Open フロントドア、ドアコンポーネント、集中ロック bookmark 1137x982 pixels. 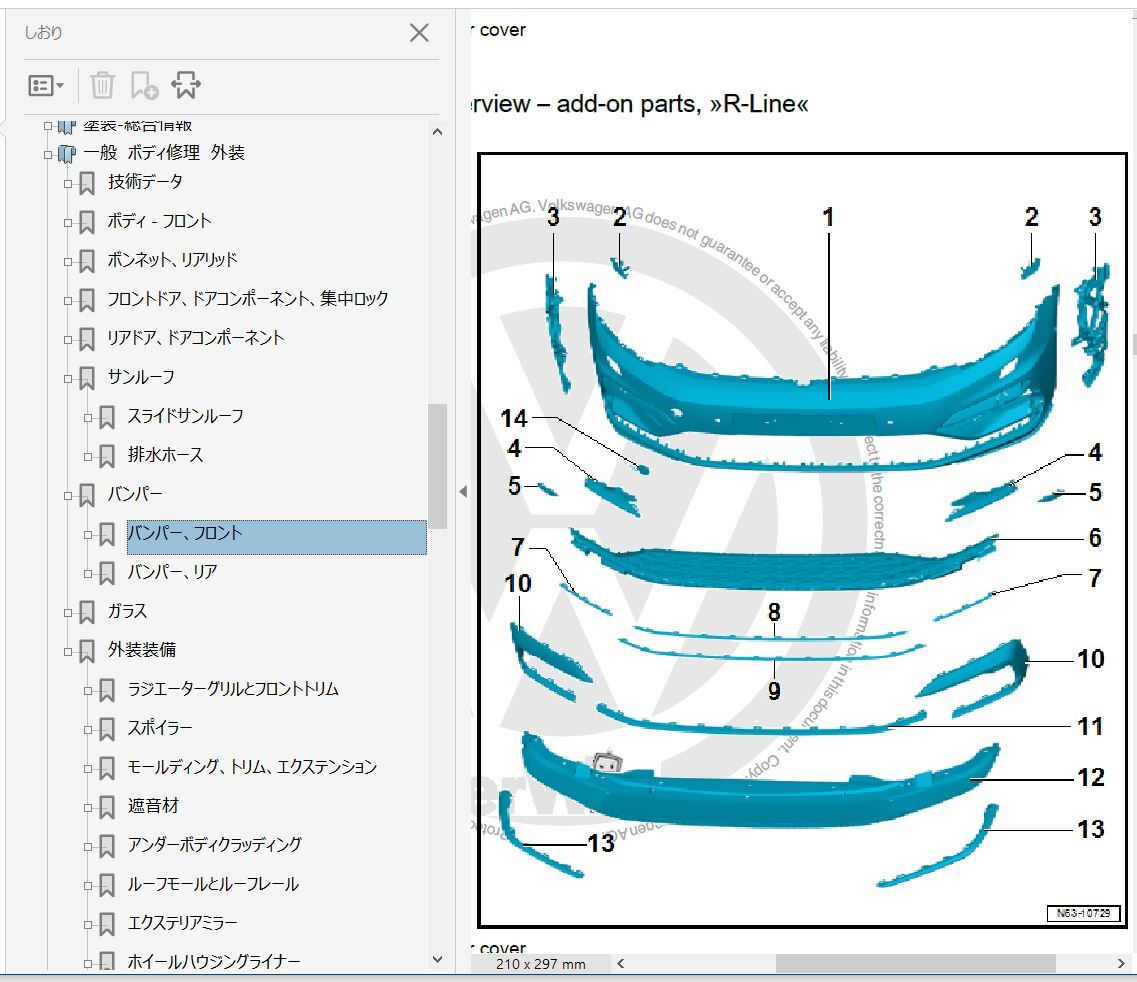248,298
